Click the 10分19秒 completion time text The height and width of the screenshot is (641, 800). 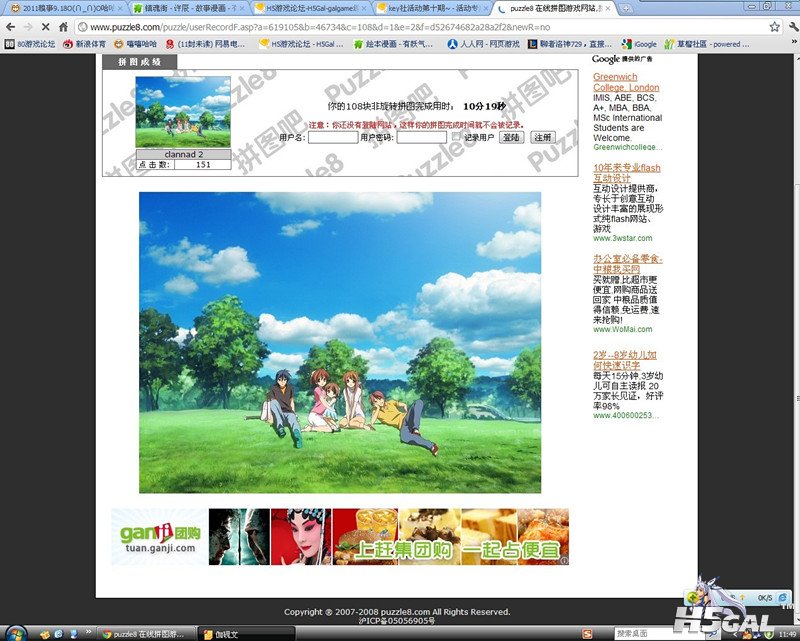pos(485,106)
